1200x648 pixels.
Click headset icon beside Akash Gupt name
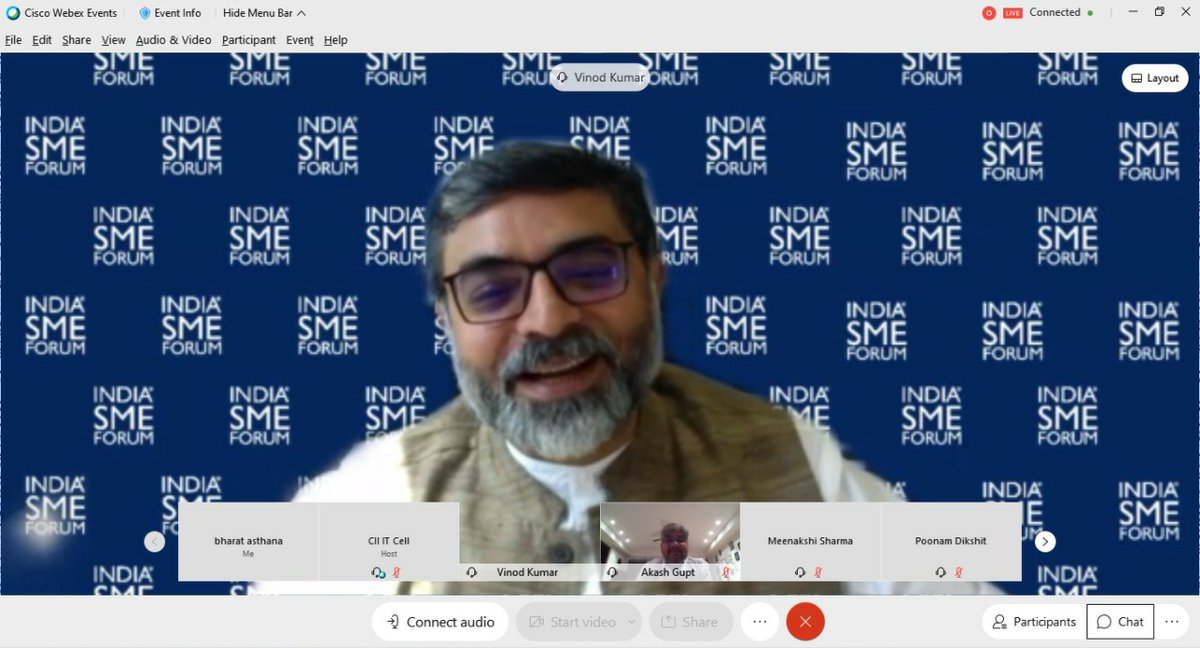(x=612, y=572)
